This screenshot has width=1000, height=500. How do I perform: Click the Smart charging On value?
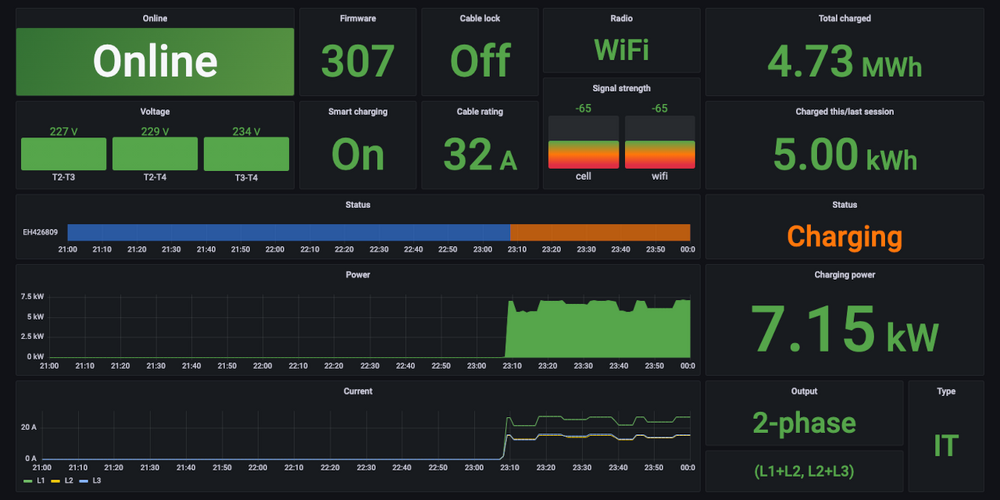(357, 155)
